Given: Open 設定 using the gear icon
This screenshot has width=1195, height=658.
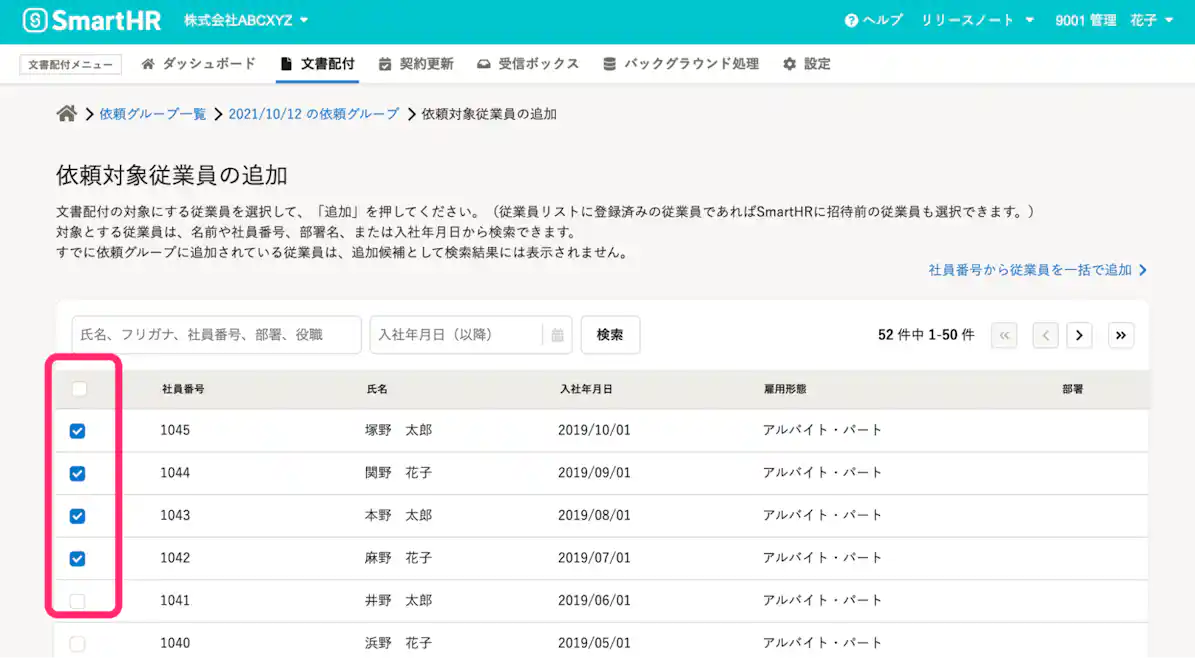Looking at the screenshot, I should click(788, 63).
